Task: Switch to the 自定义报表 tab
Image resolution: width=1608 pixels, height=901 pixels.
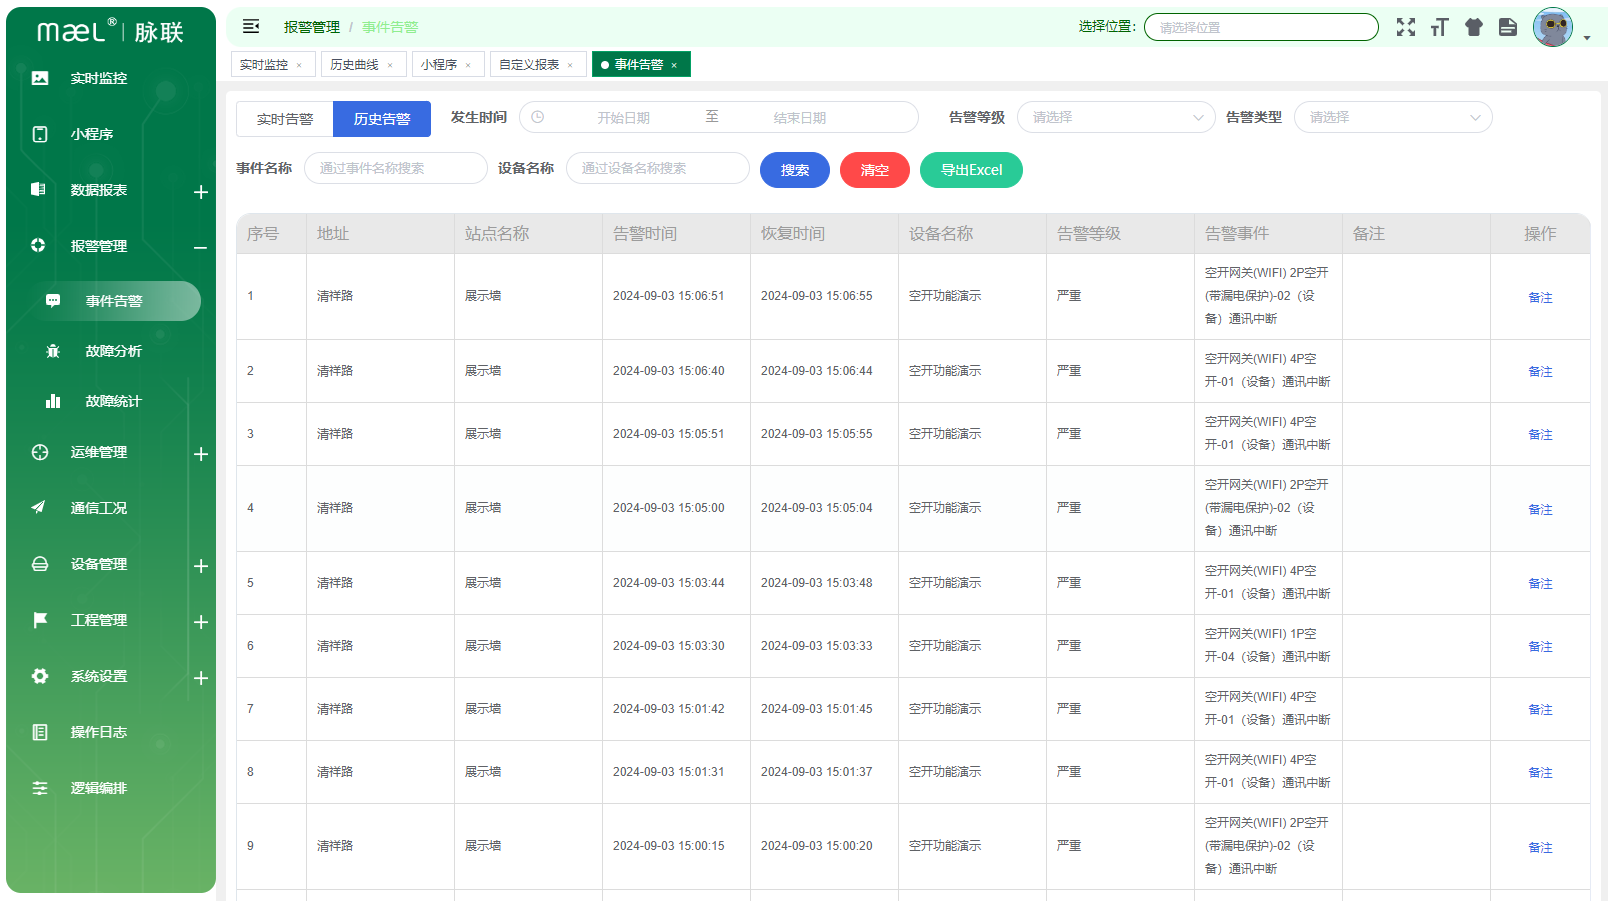Action: 529,64
